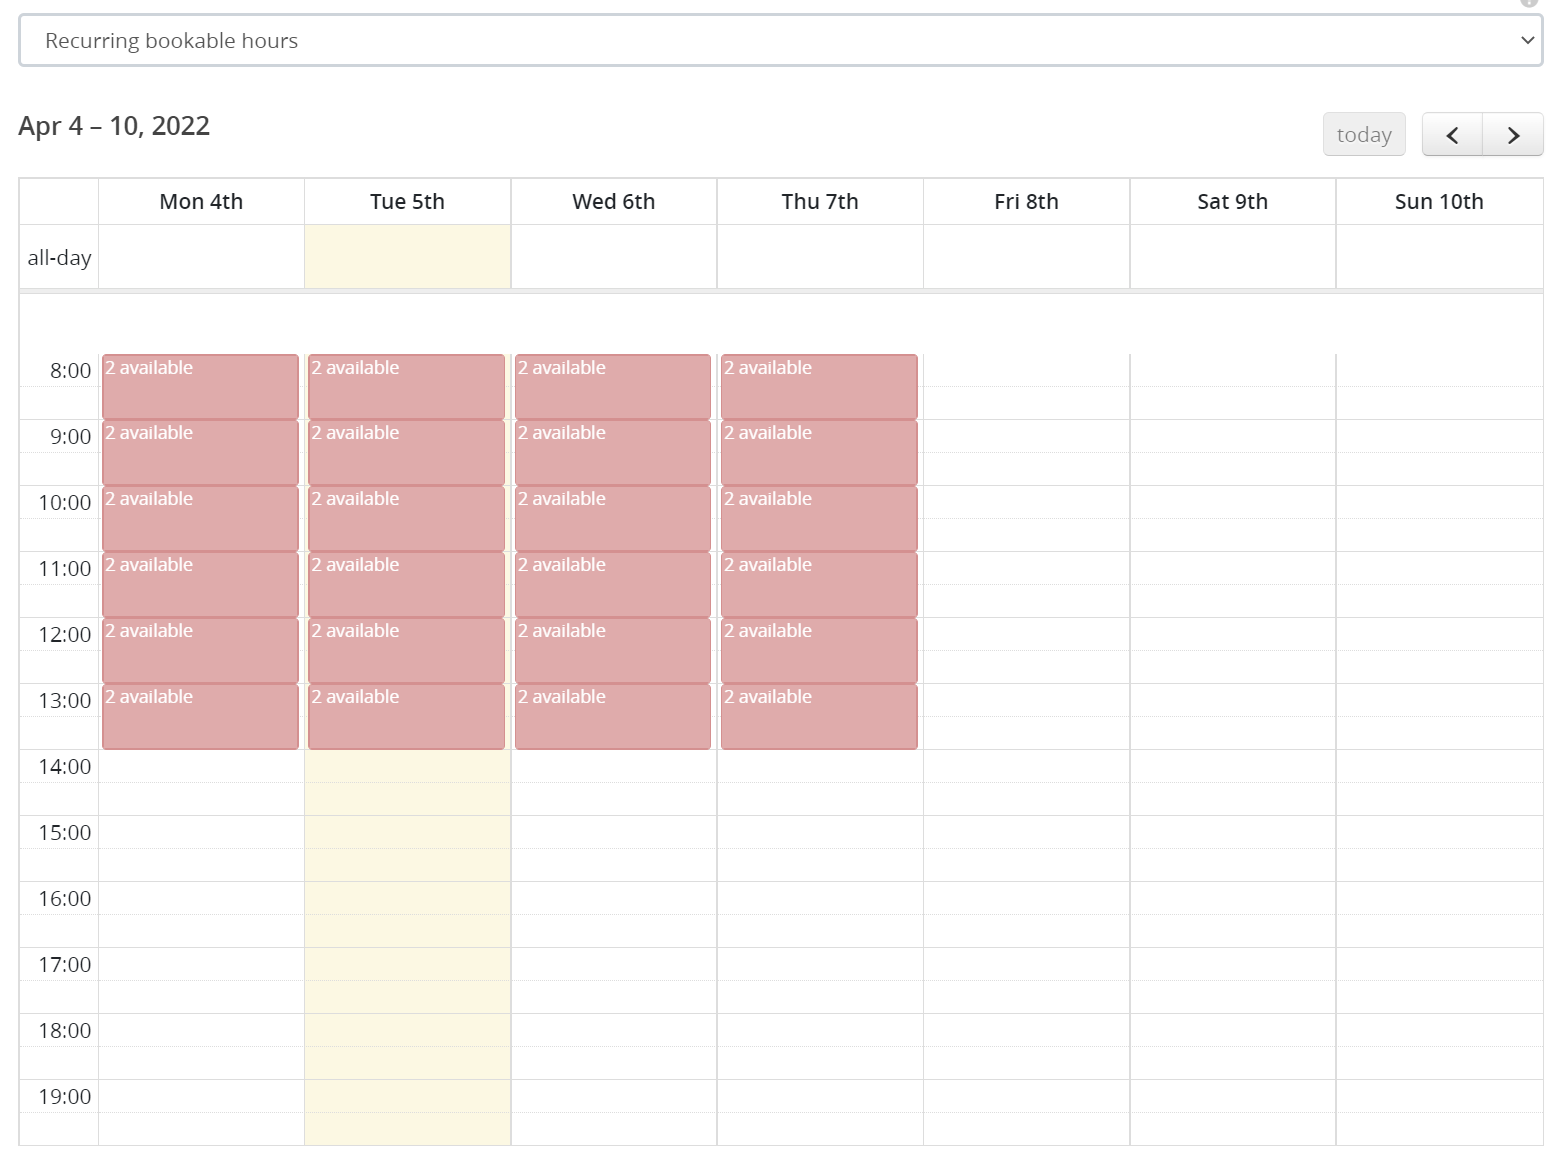Click empty Saturday 15:00 time slot
Viewport: 1564px width, 1161px height.
tap(1232, 832)
